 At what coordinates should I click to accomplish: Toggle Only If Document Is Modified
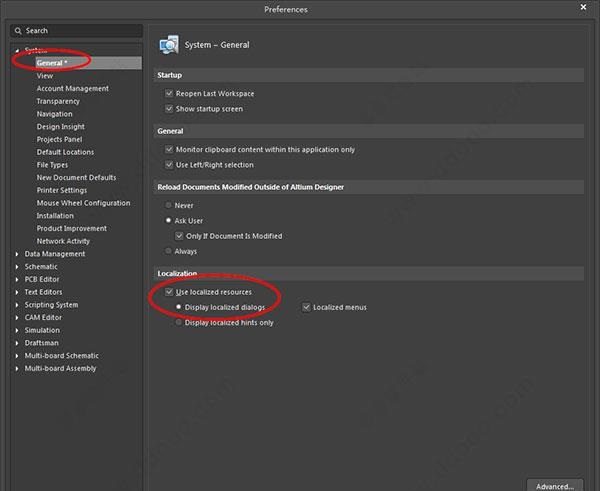[x=179, y=236]
